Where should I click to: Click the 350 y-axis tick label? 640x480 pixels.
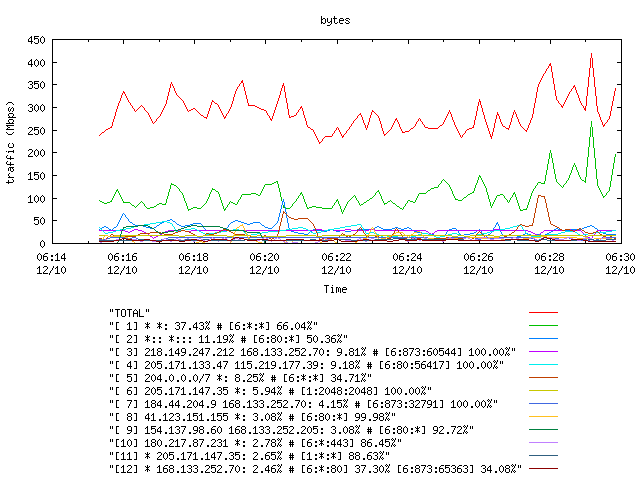(x=36, y=85)
